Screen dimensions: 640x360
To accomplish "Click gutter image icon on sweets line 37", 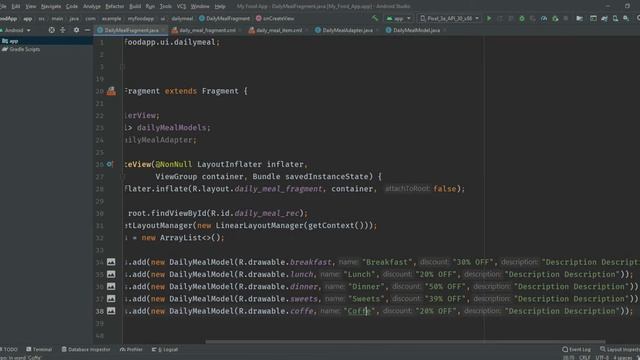I will (x=111, y=298).
